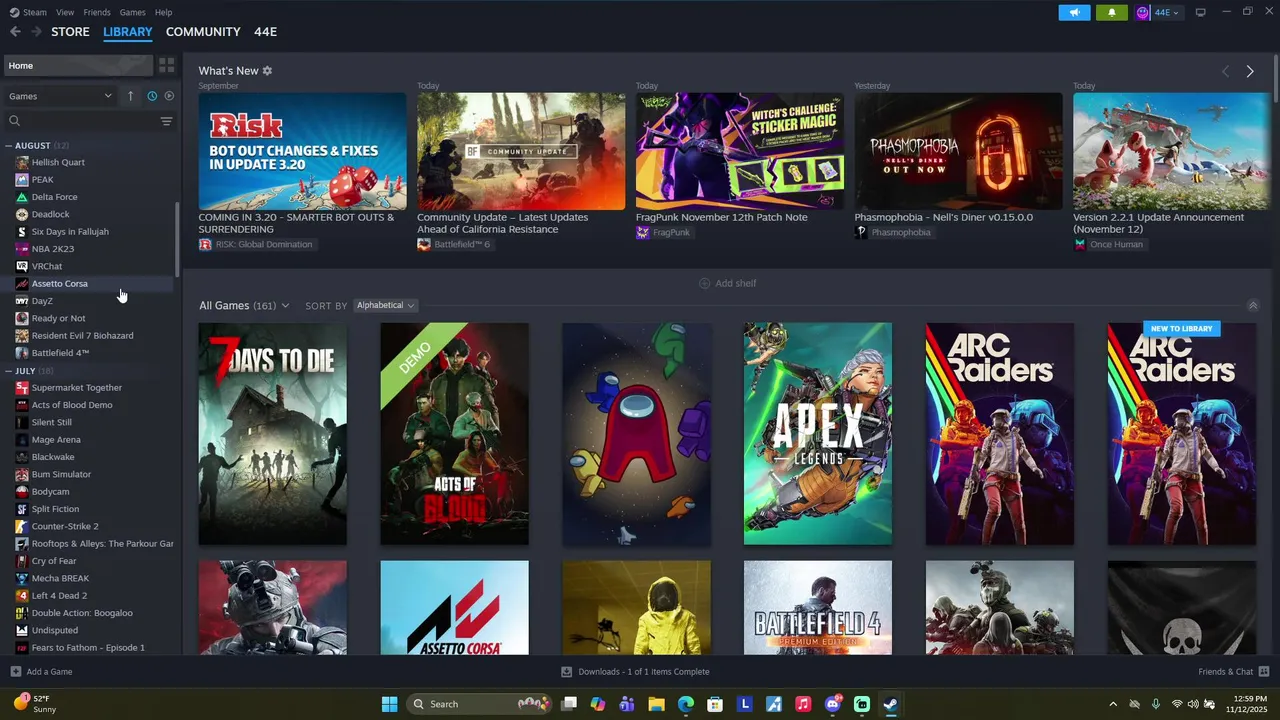Show hidden system tray icons chevron
Screen dimensions: 1280x720
(x=1113, y=704)
